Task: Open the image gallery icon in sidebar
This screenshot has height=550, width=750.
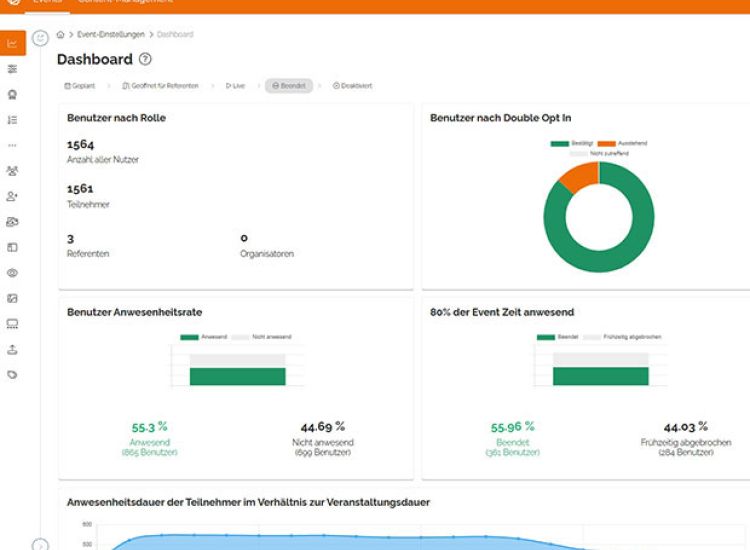Action: point(12,298)
